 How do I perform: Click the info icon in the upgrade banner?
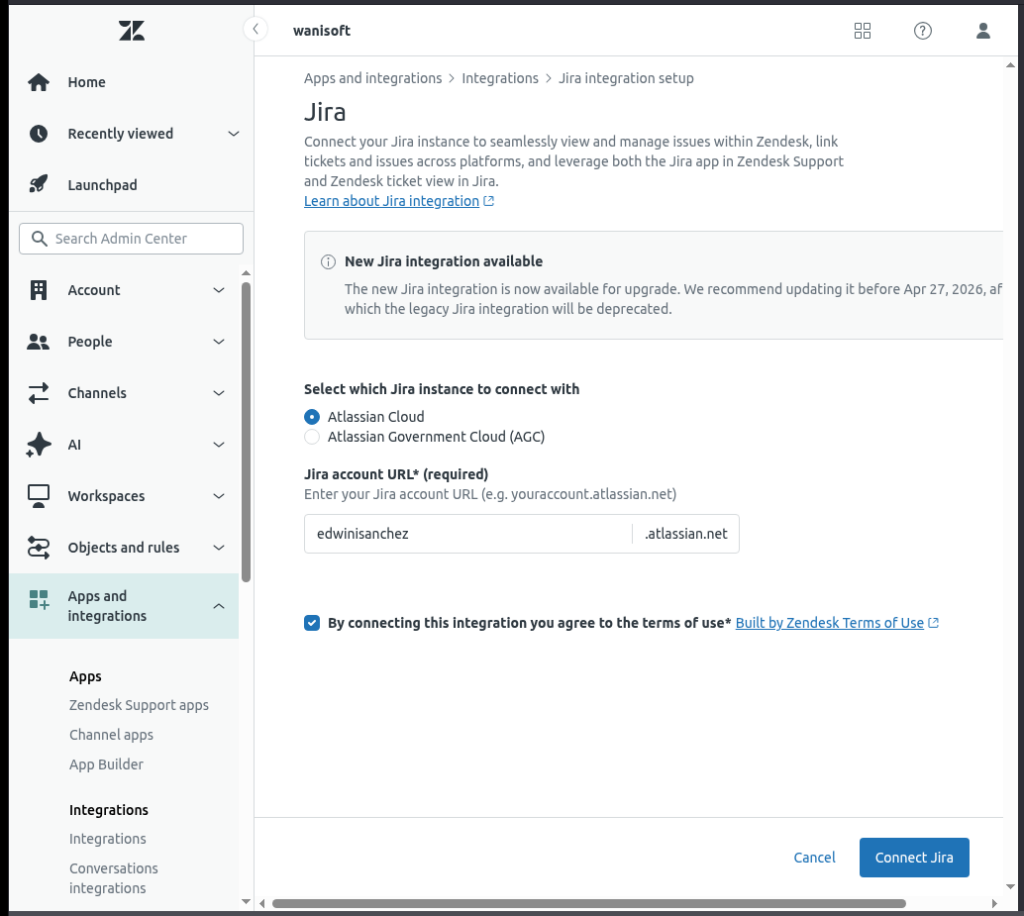pos(326,261)
